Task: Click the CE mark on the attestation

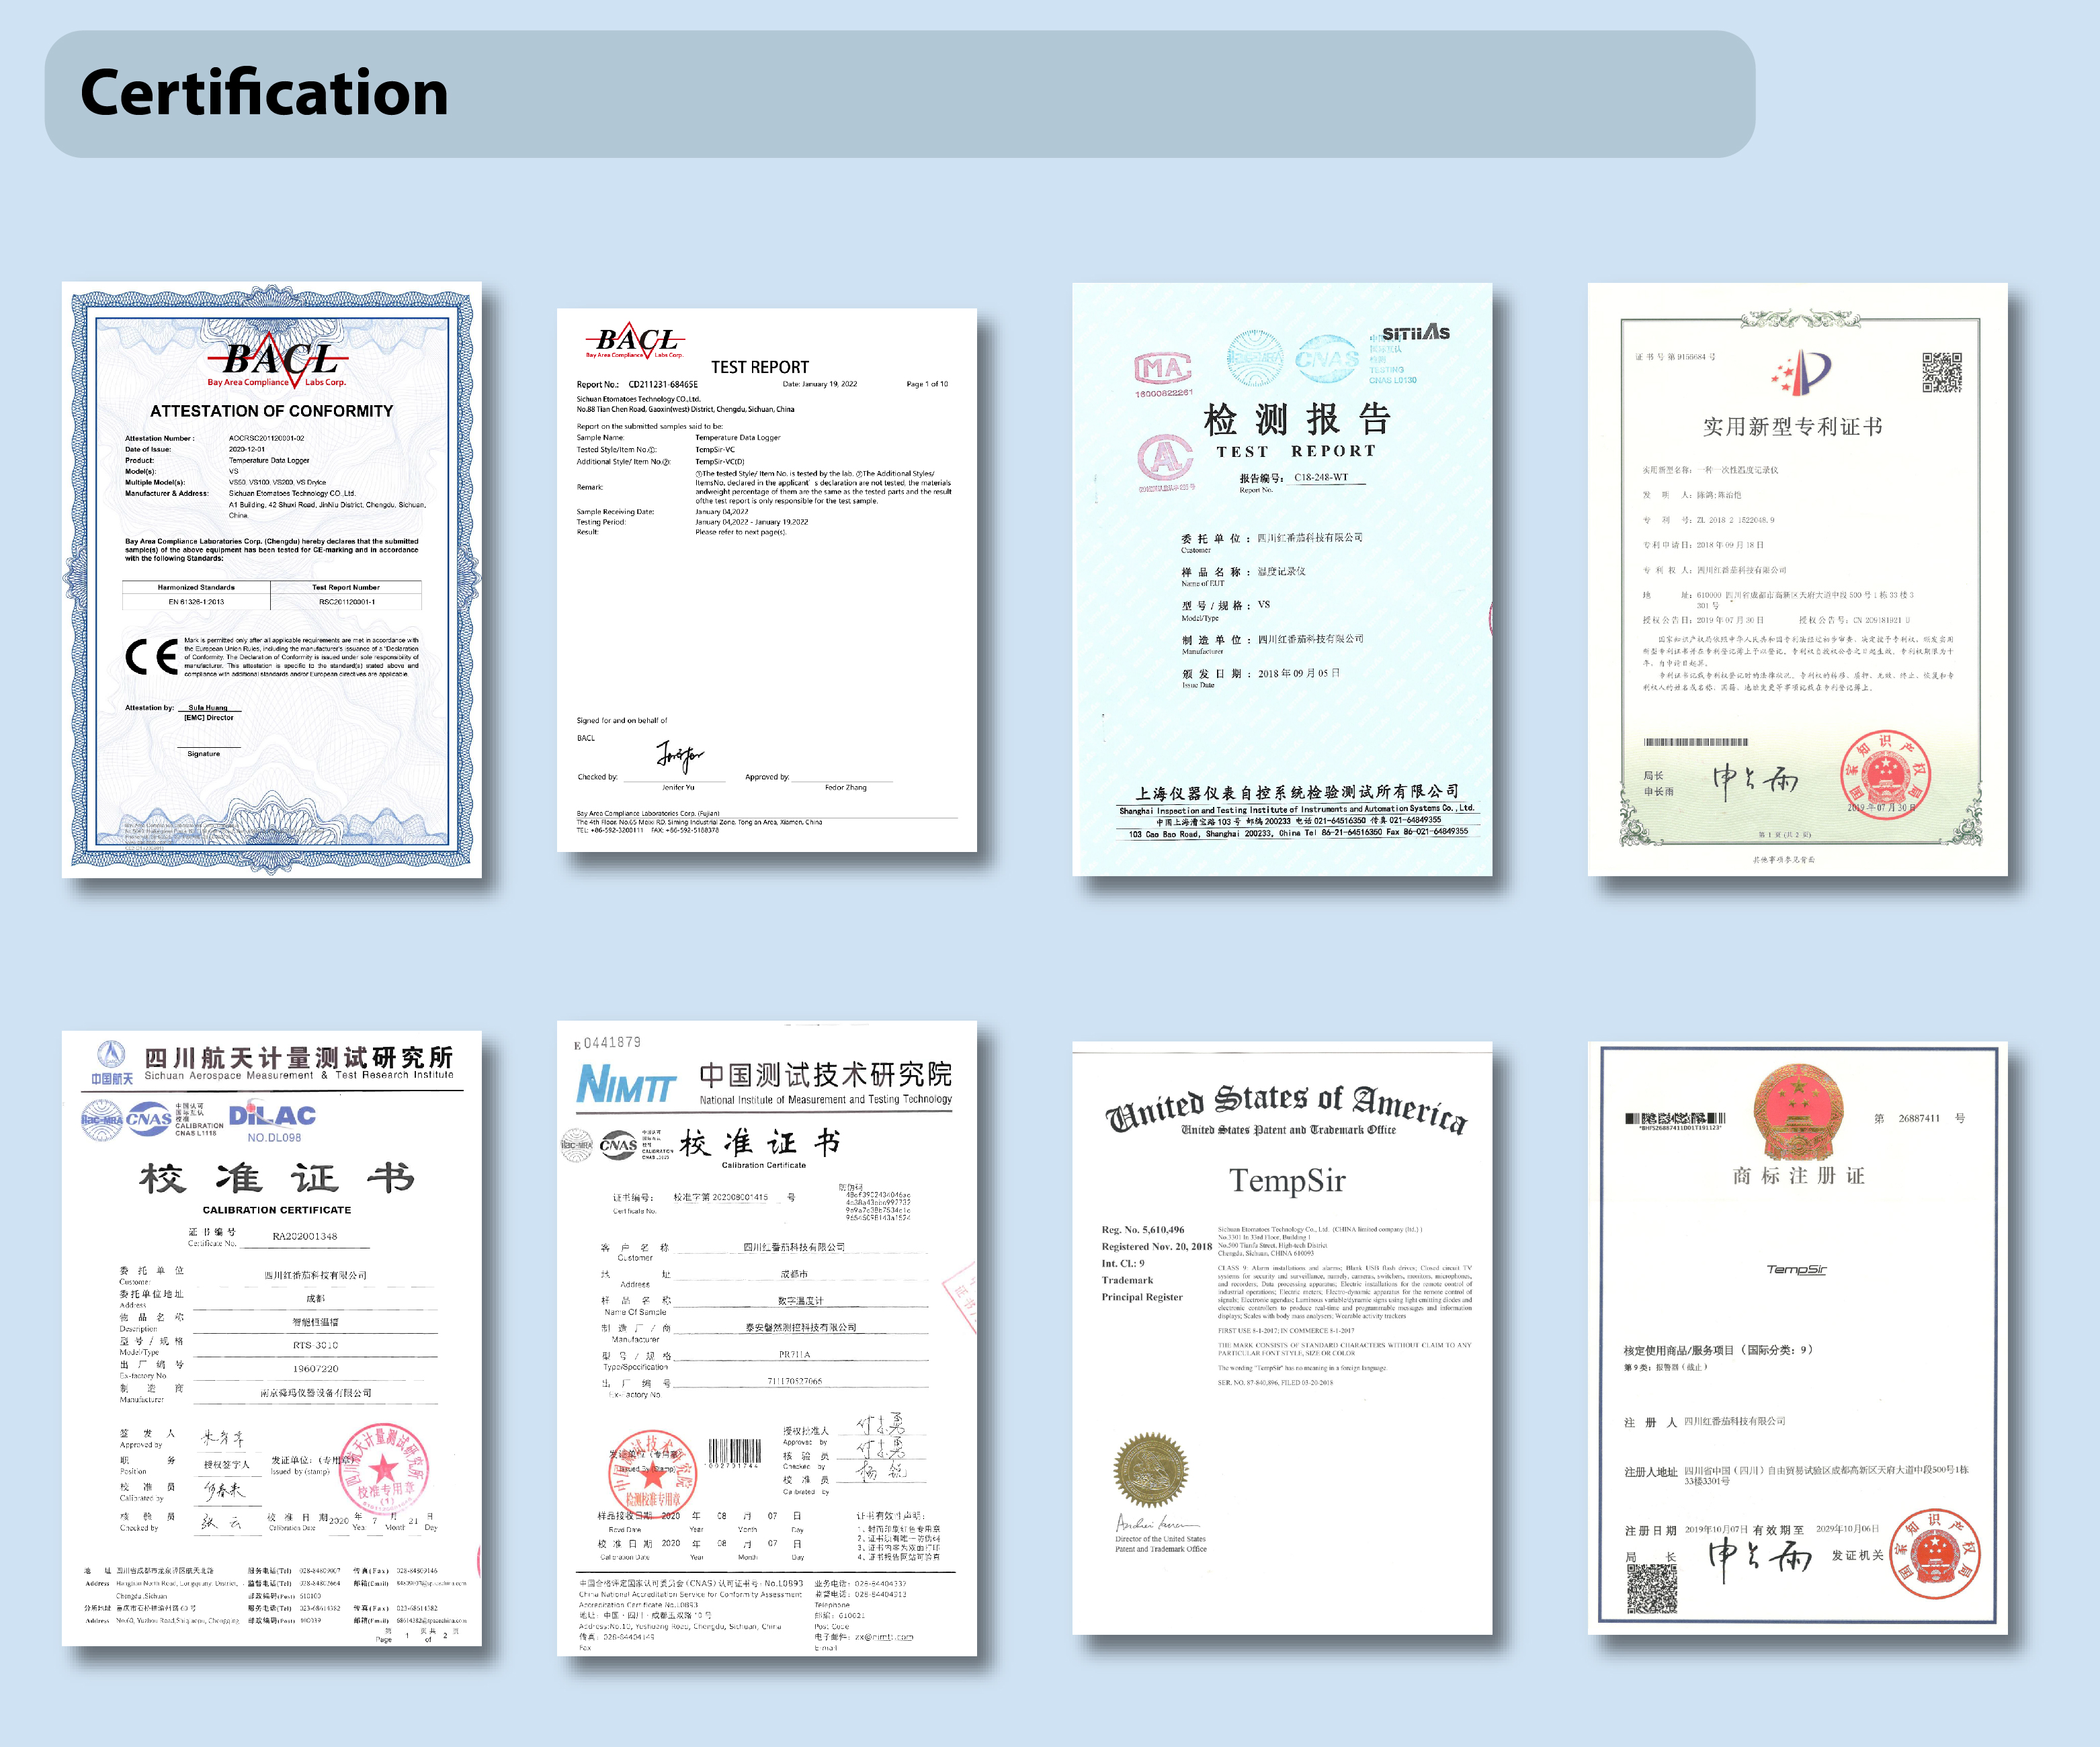Action: (151, 657)
